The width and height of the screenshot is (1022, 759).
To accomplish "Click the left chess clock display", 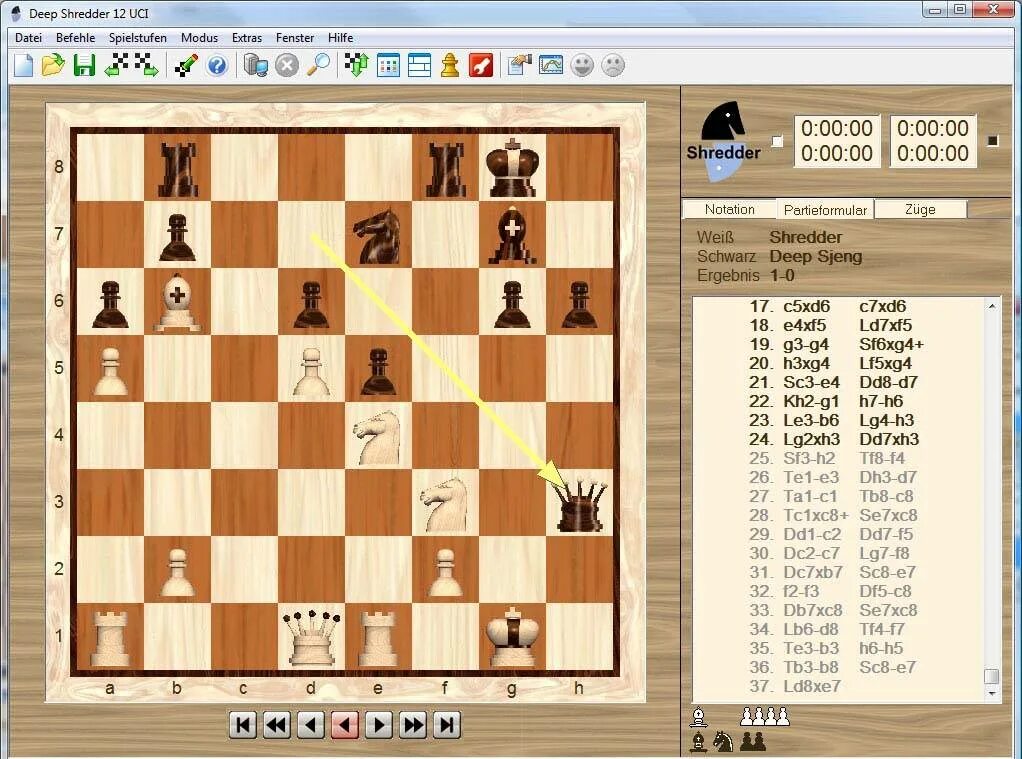I will pyautogui.click(x=837, y=141).
